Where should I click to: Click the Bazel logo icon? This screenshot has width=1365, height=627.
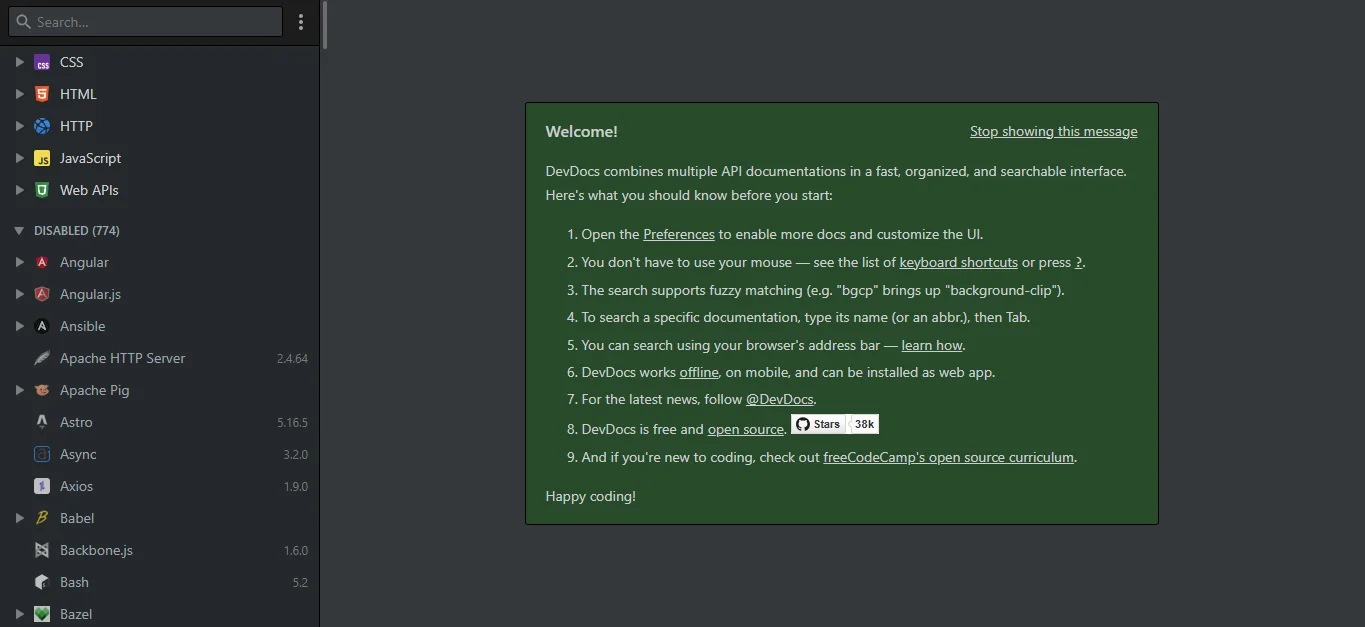click(x=42, y=614)
